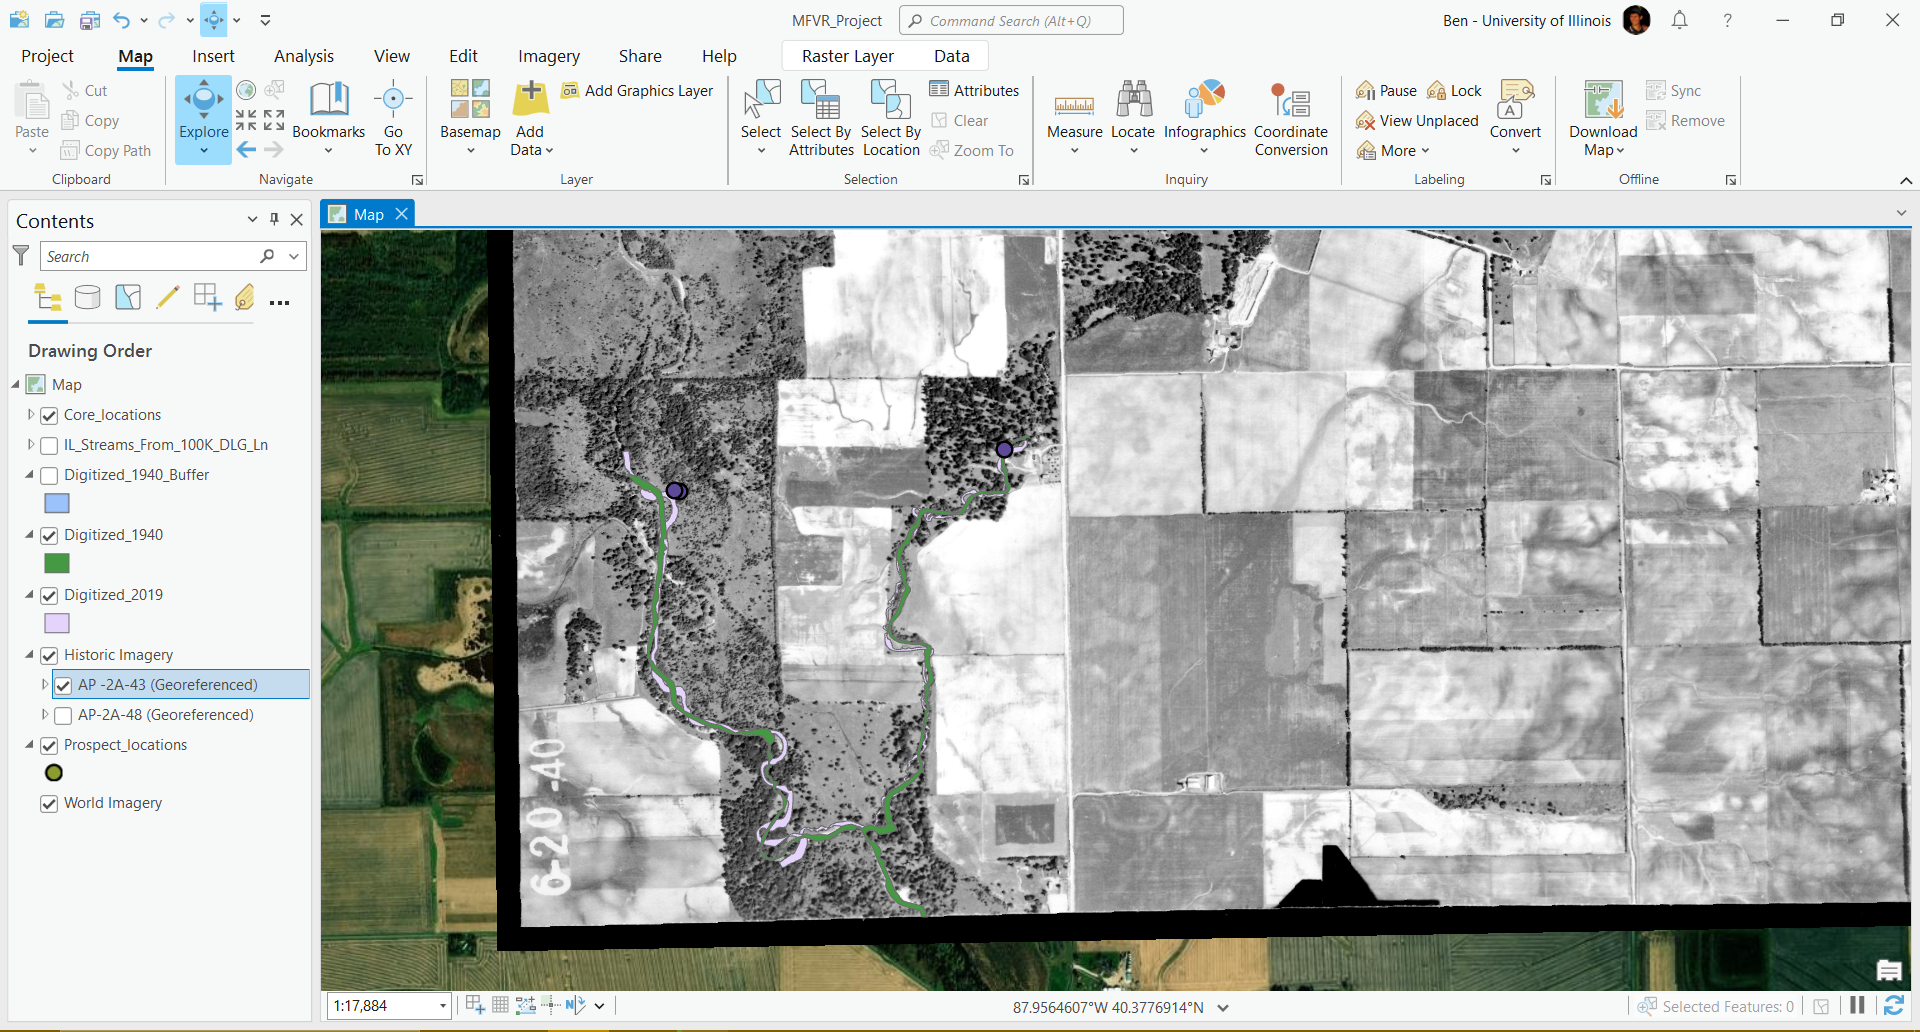The width and height of the screenshot is (1920, 1032).
Task: Turn on Digitized_1940_Buffer layer visibility
Action: point(49,475)
